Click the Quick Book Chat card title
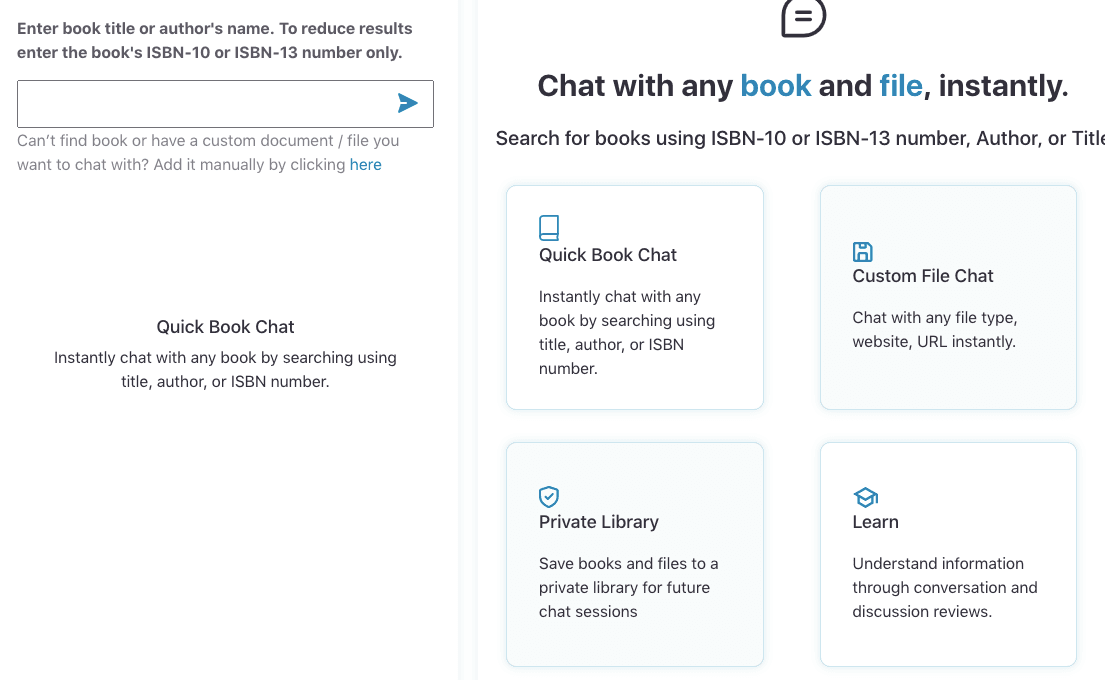Image resolution: width=1105 pixels, height=680 pixels. (x=607, y=255)
